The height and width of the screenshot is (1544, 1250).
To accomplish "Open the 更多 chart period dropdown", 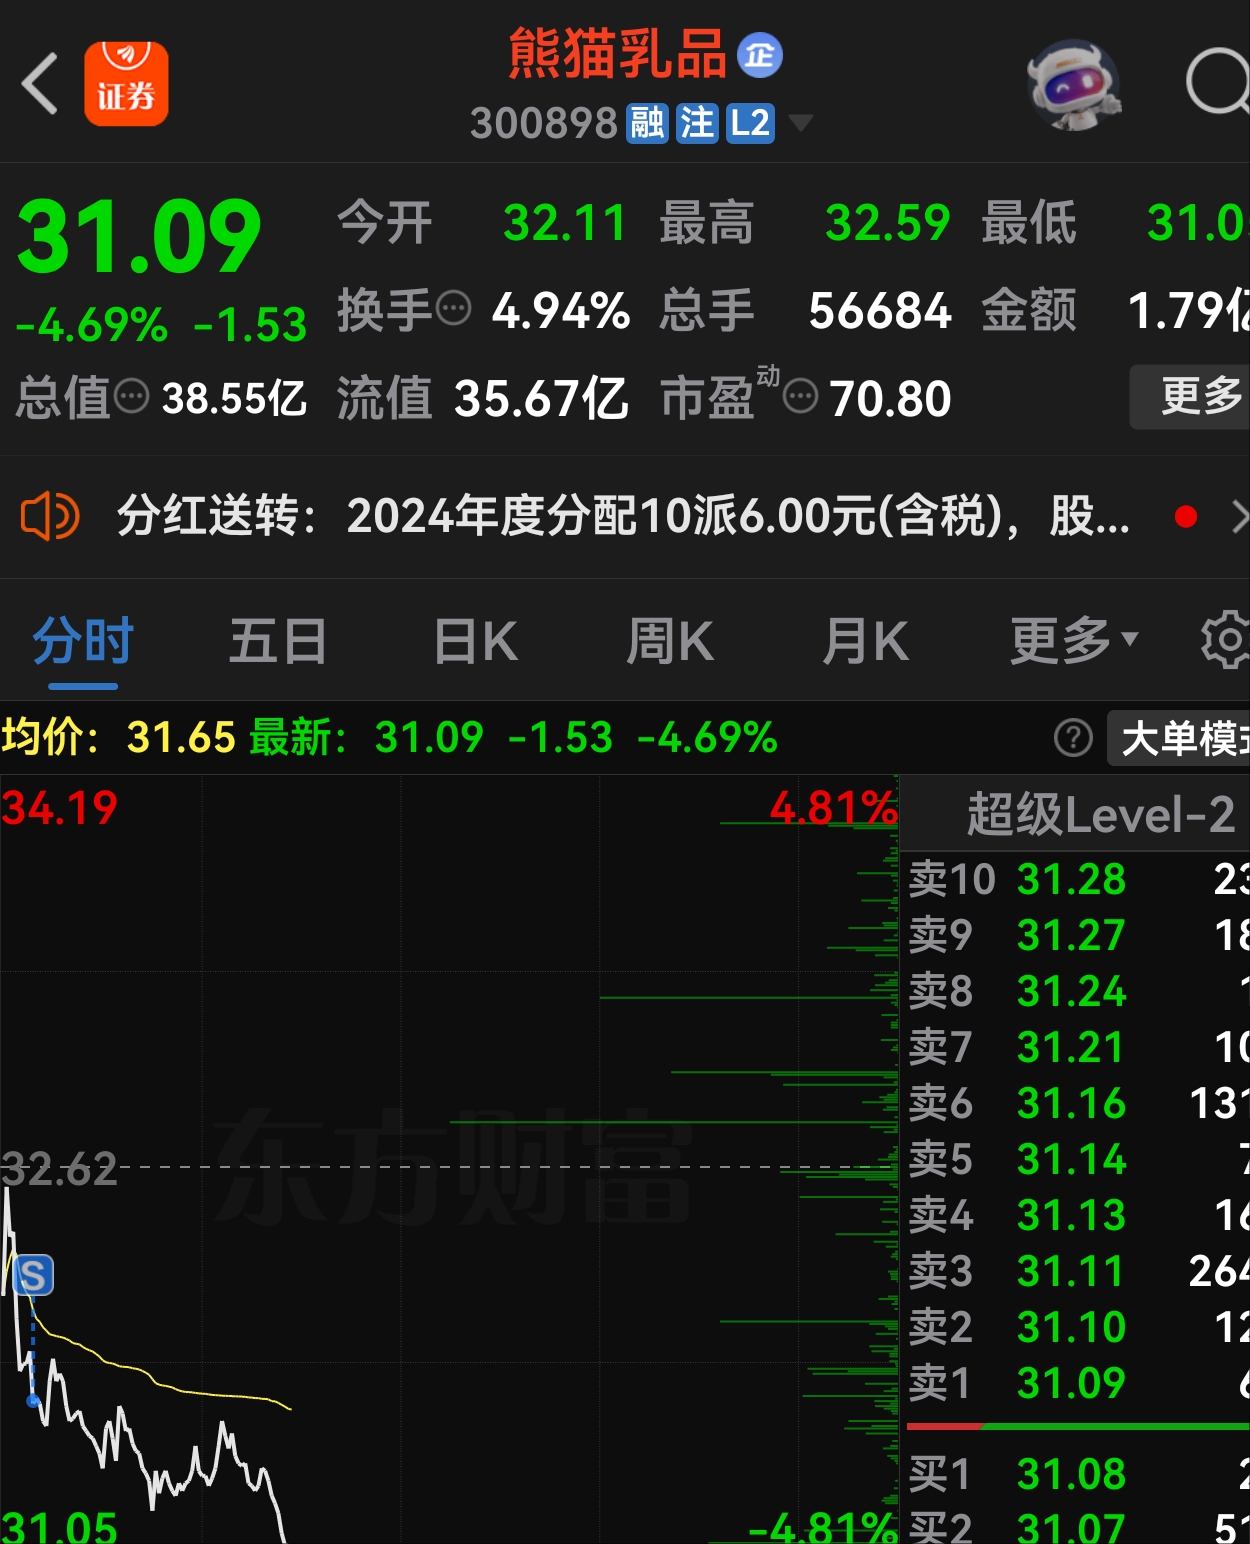I will [1075, 642].
